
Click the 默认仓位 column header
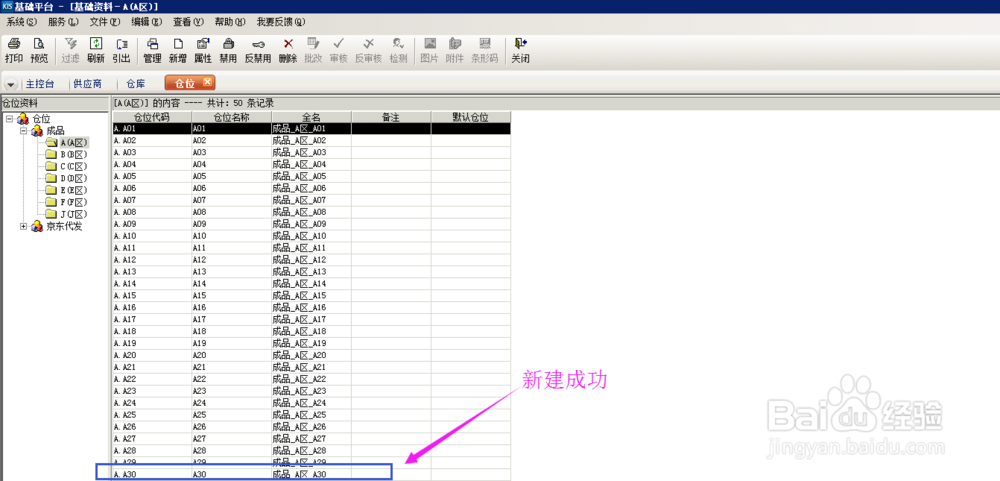point(471,117)
